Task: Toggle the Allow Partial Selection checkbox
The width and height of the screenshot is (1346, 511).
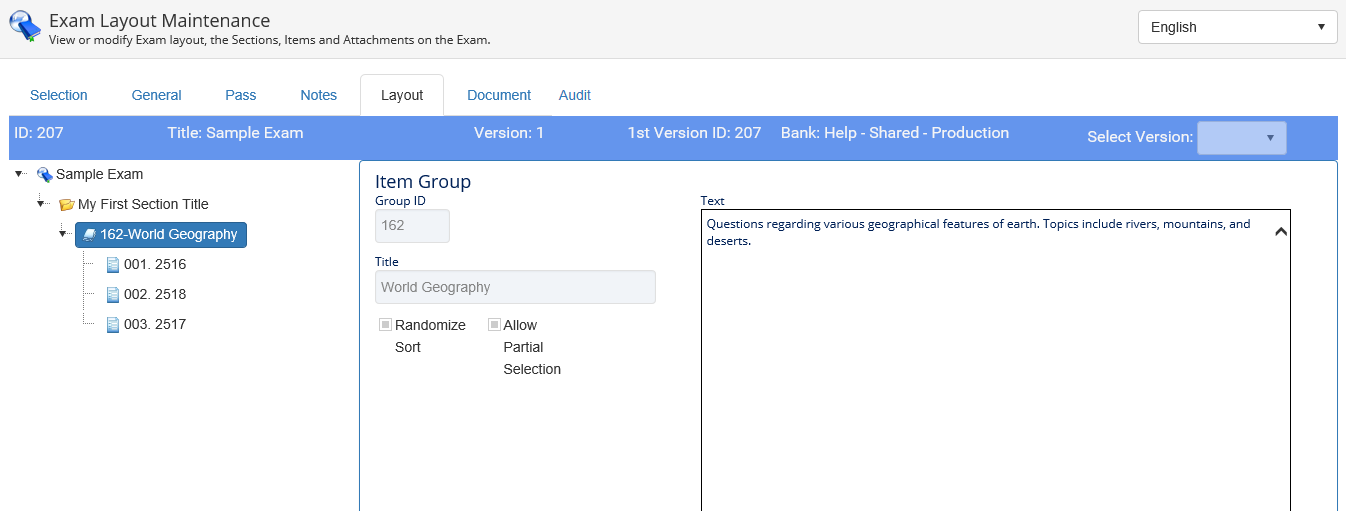Action: pos(494,325)
